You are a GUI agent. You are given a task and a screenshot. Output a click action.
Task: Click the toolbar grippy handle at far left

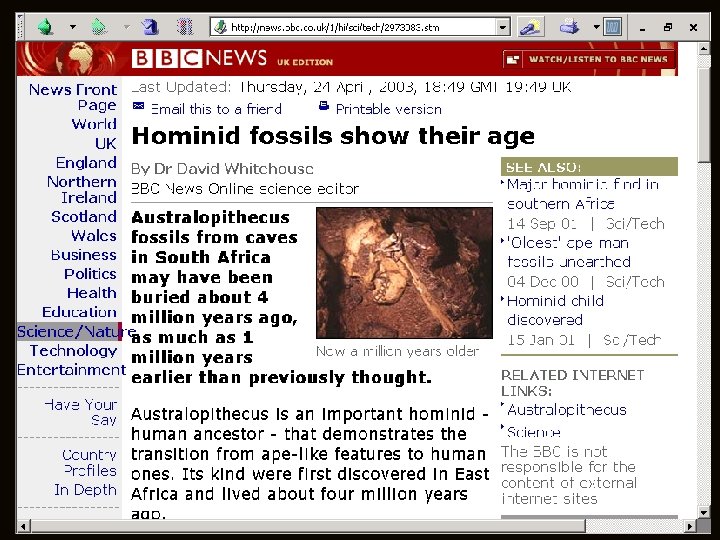(20, 27)
